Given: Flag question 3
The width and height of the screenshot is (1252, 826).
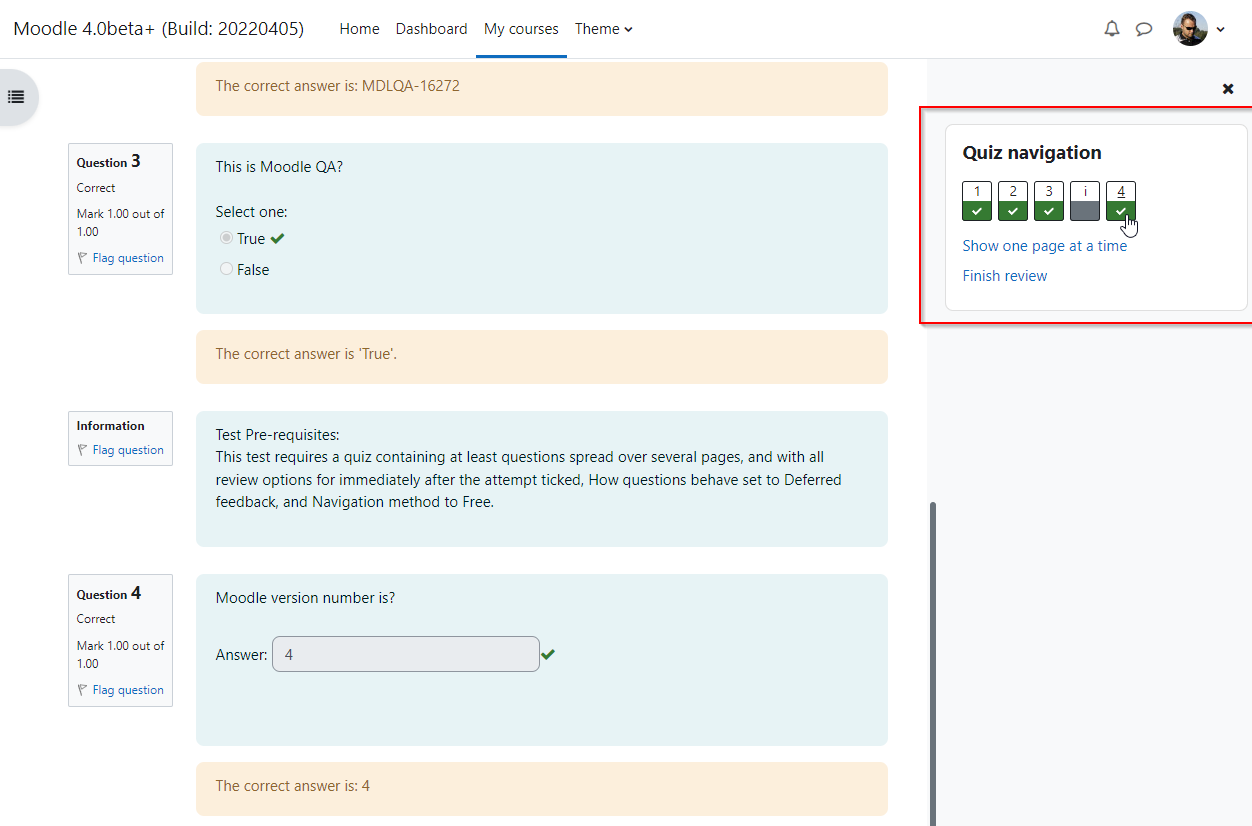Looking at the screenshot, I should coord(128,258).
